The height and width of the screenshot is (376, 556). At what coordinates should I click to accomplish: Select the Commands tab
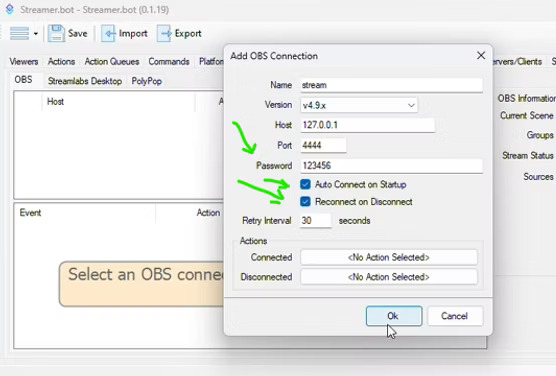169,61
